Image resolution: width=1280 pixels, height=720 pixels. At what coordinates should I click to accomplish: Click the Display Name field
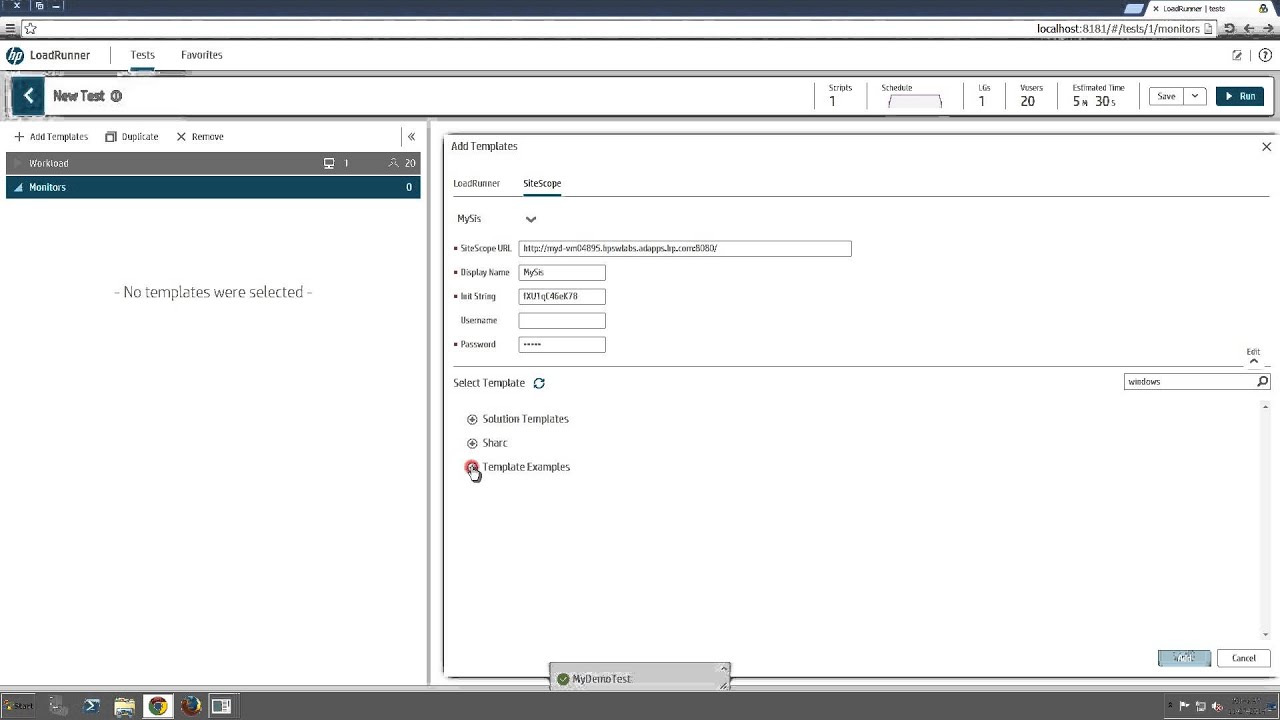(x=562, y=273)
